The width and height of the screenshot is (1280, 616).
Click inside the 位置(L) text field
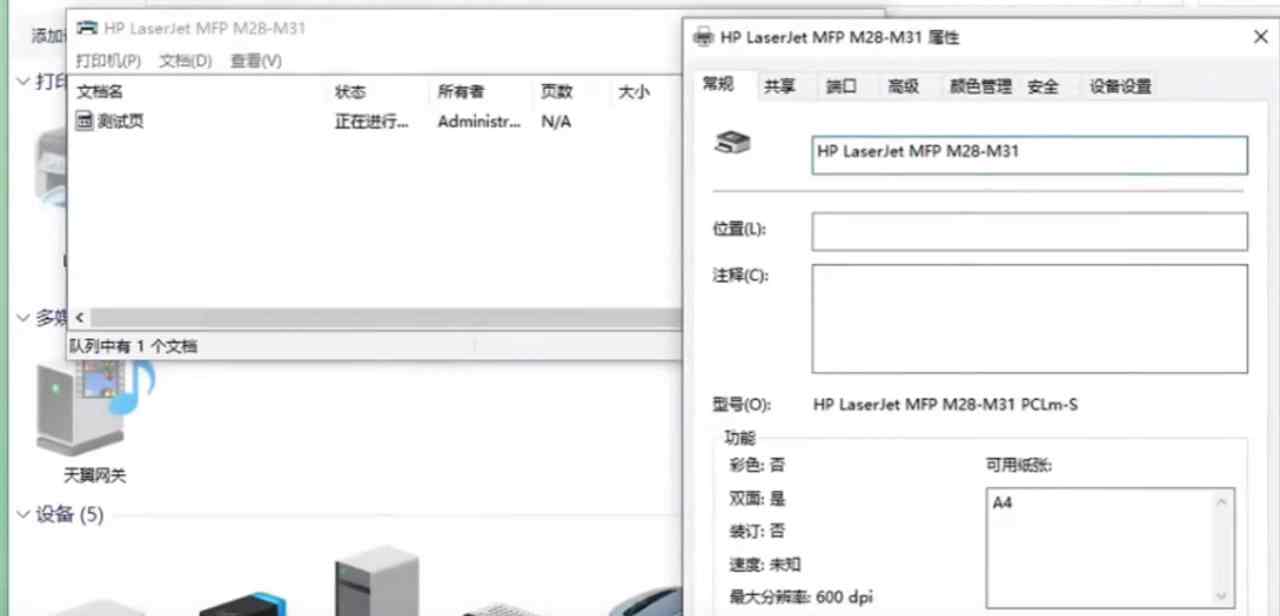click(1028, 231)
